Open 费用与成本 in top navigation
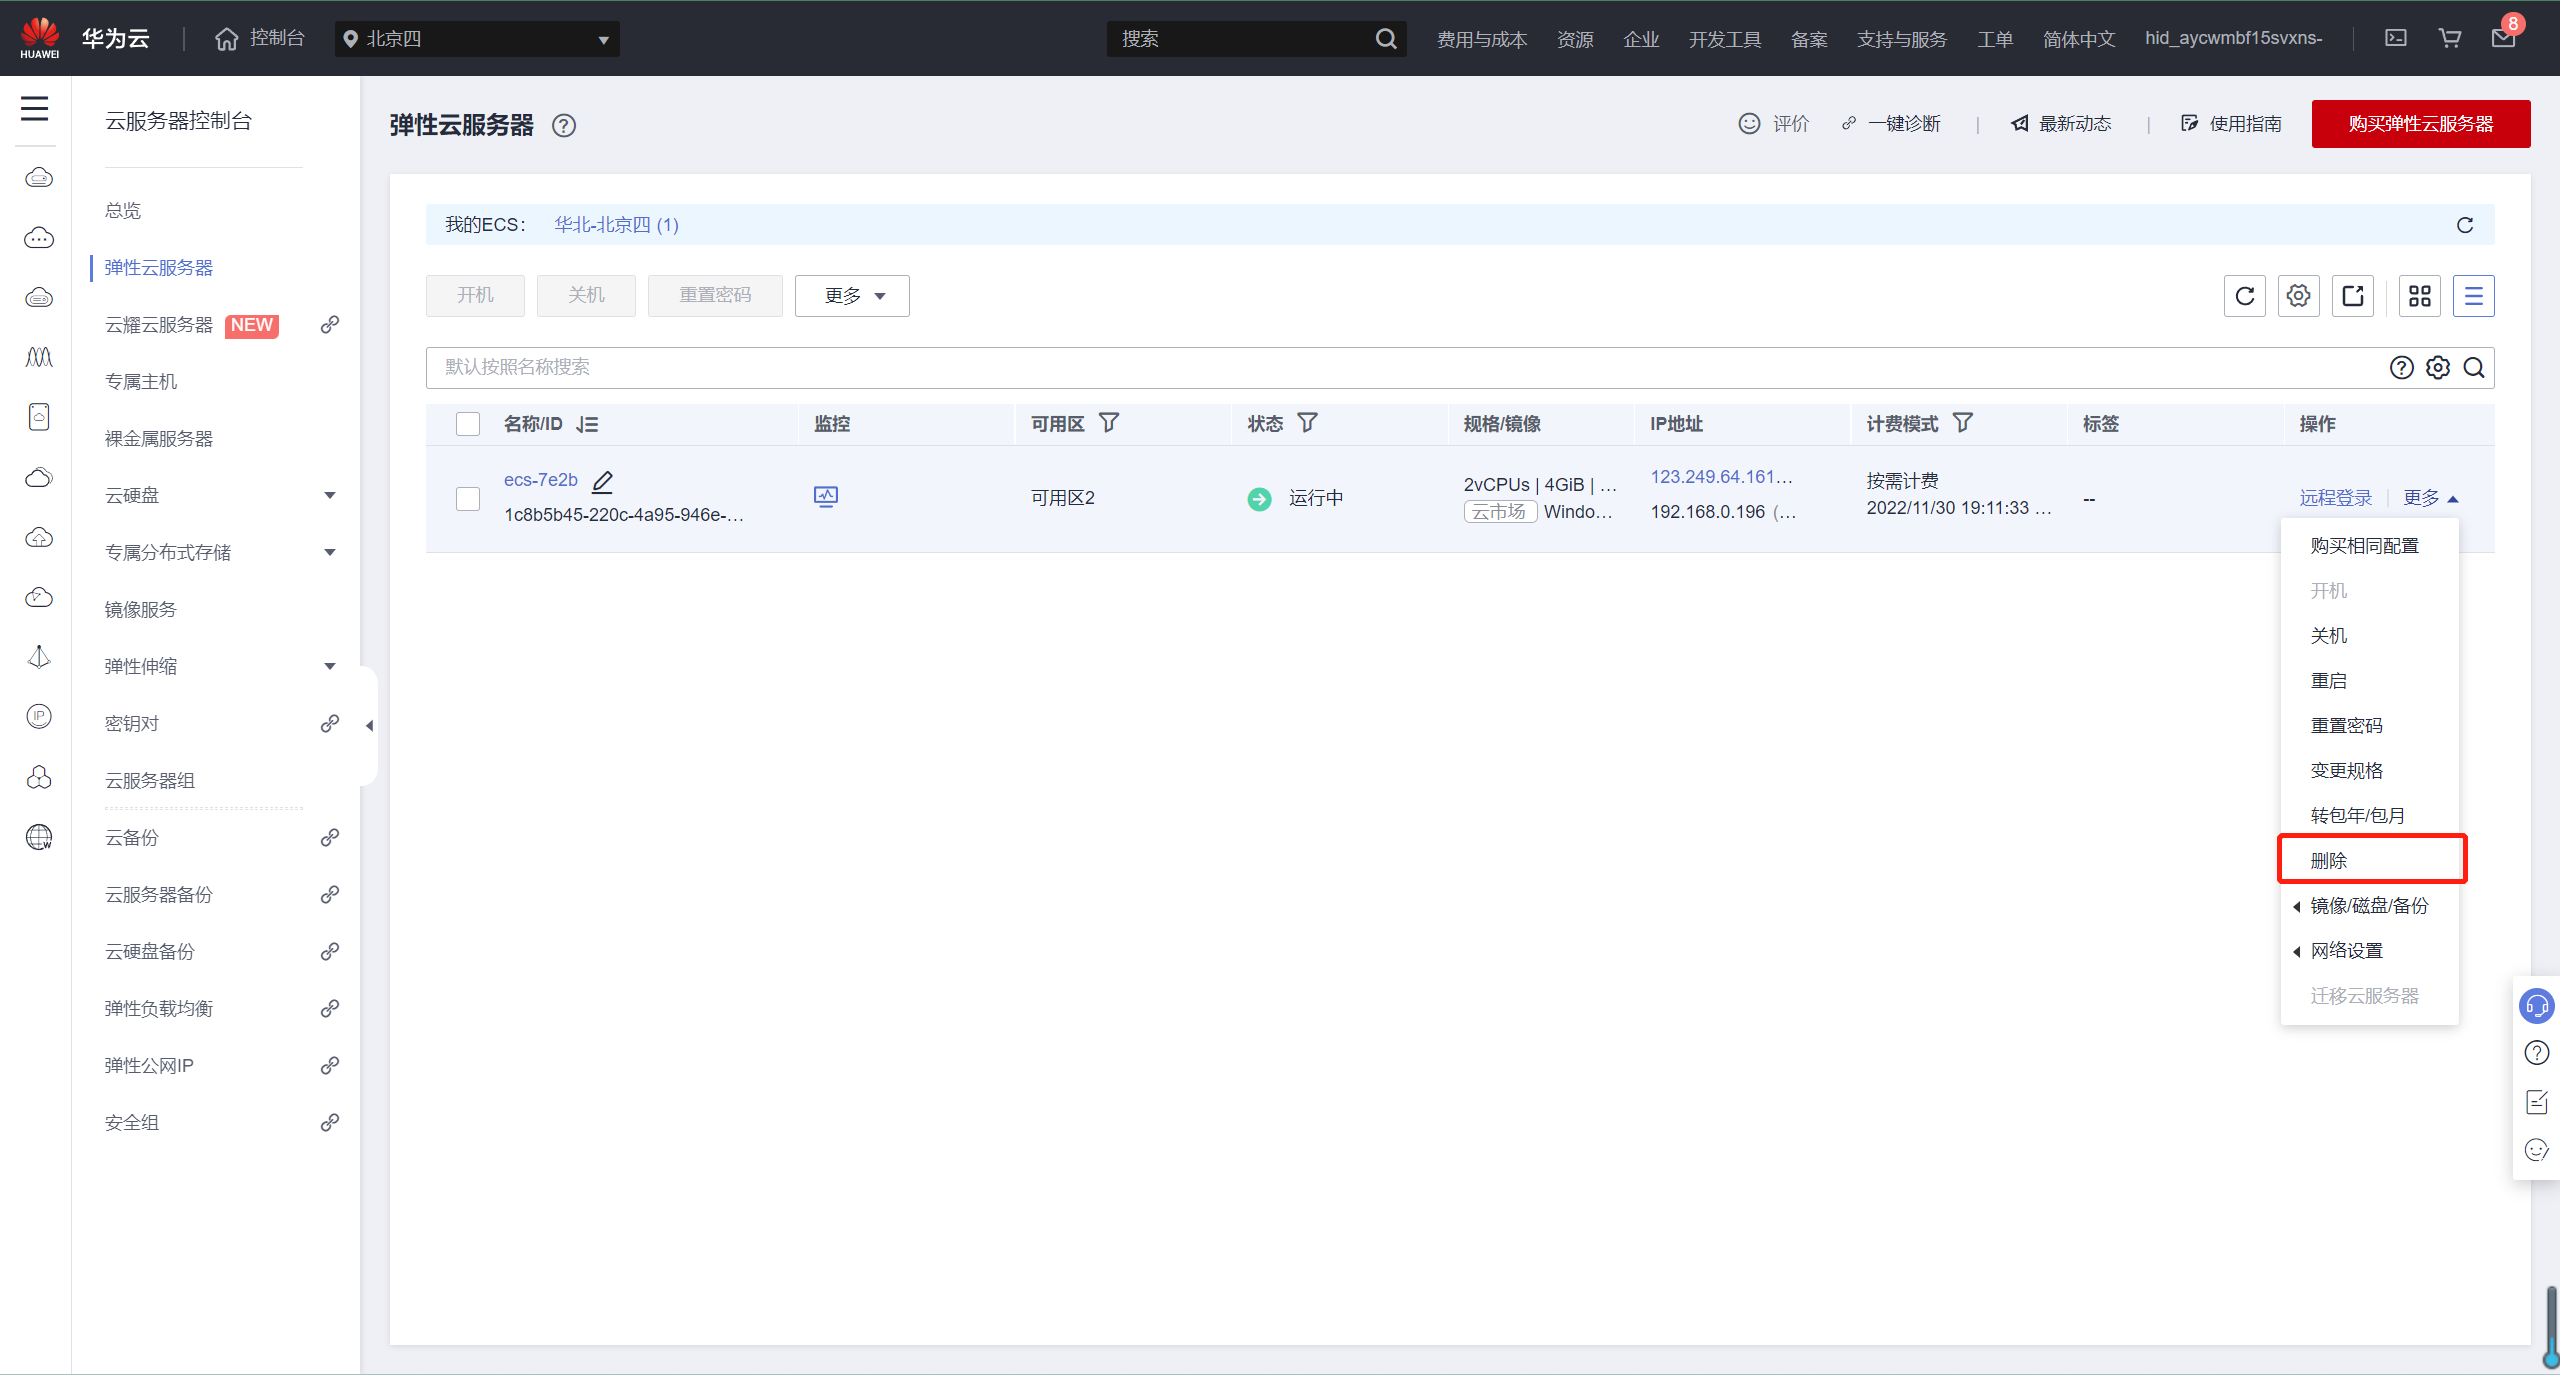This screenshot has height=1375, width=2560. click(1482, 39)
